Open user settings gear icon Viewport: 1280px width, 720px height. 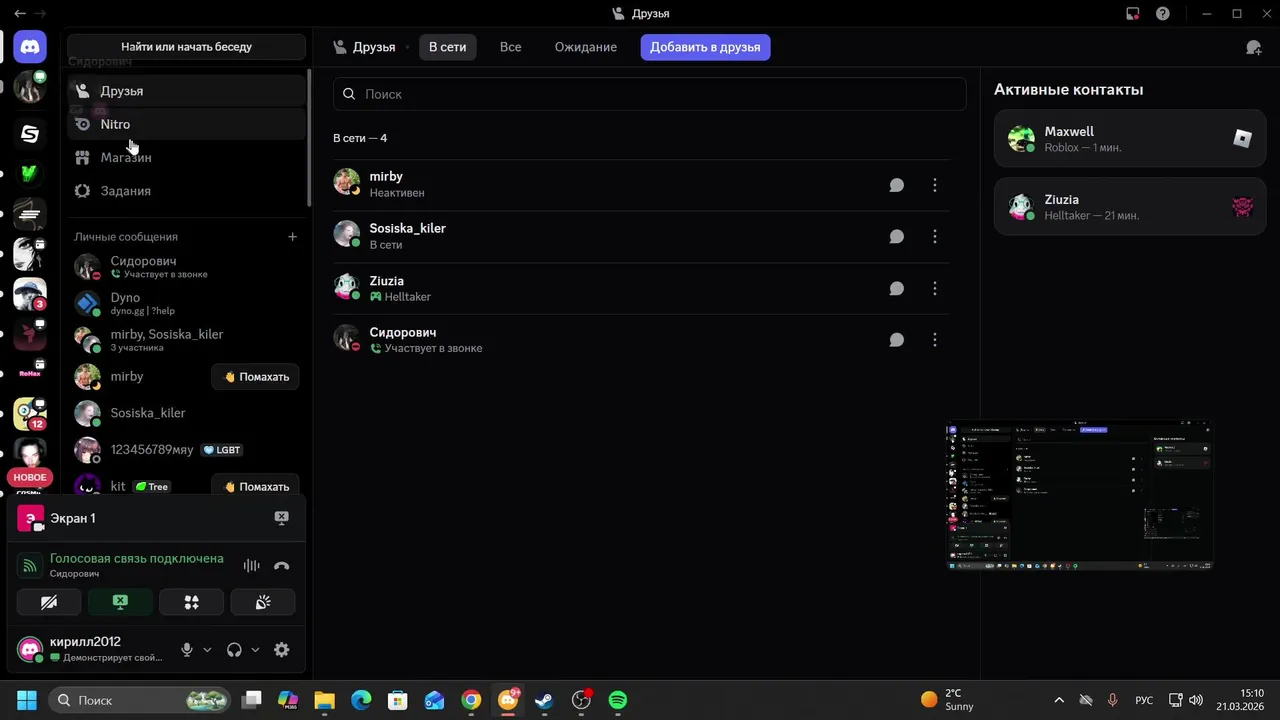click(x=282, y=650)
